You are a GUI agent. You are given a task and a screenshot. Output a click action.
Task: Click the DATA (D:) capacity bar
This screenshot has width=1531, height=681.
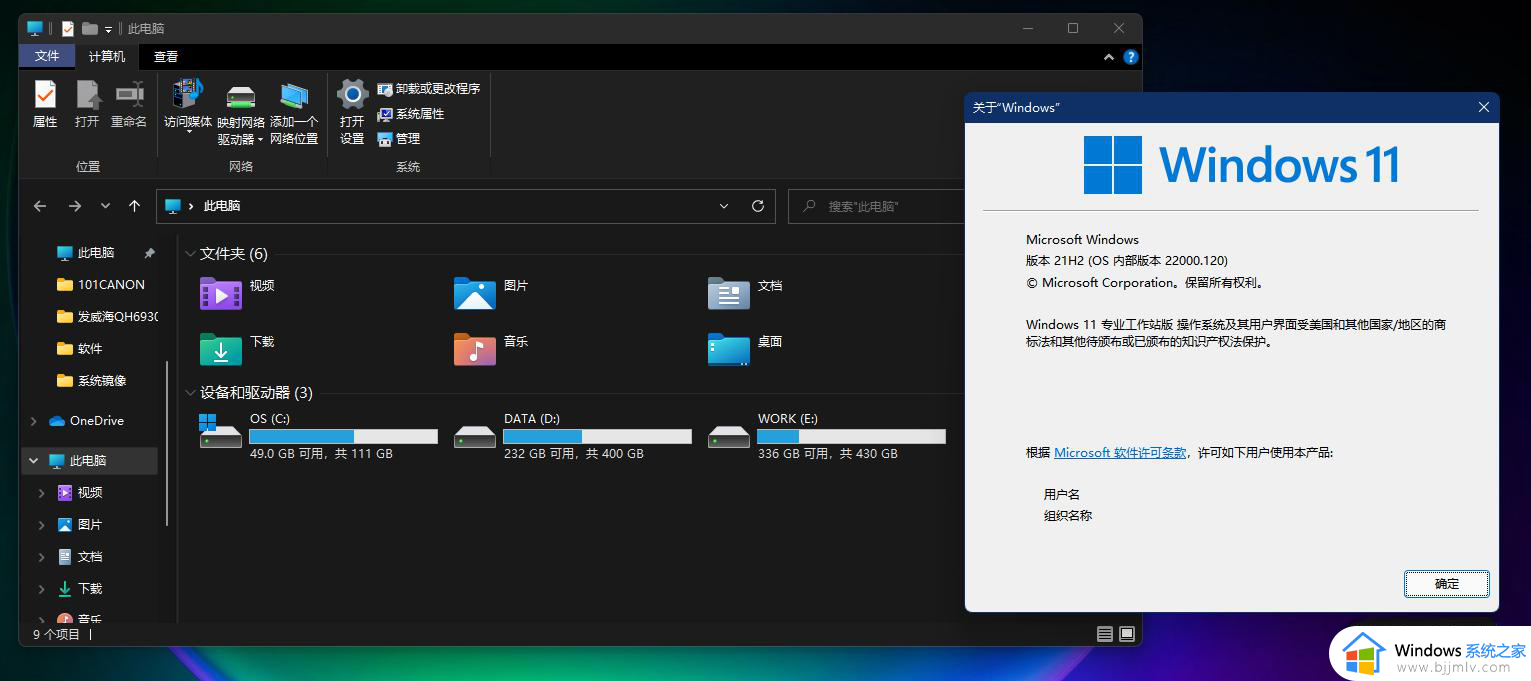(x=597, y=437)
